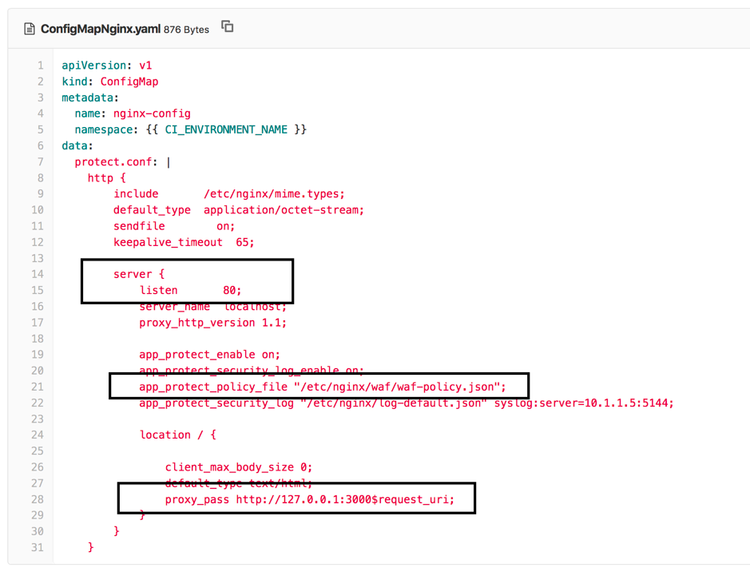Click the 'keepalive_timeout 65;' line
Viewport: 750px width, 572px height.
tap(184, 242)
